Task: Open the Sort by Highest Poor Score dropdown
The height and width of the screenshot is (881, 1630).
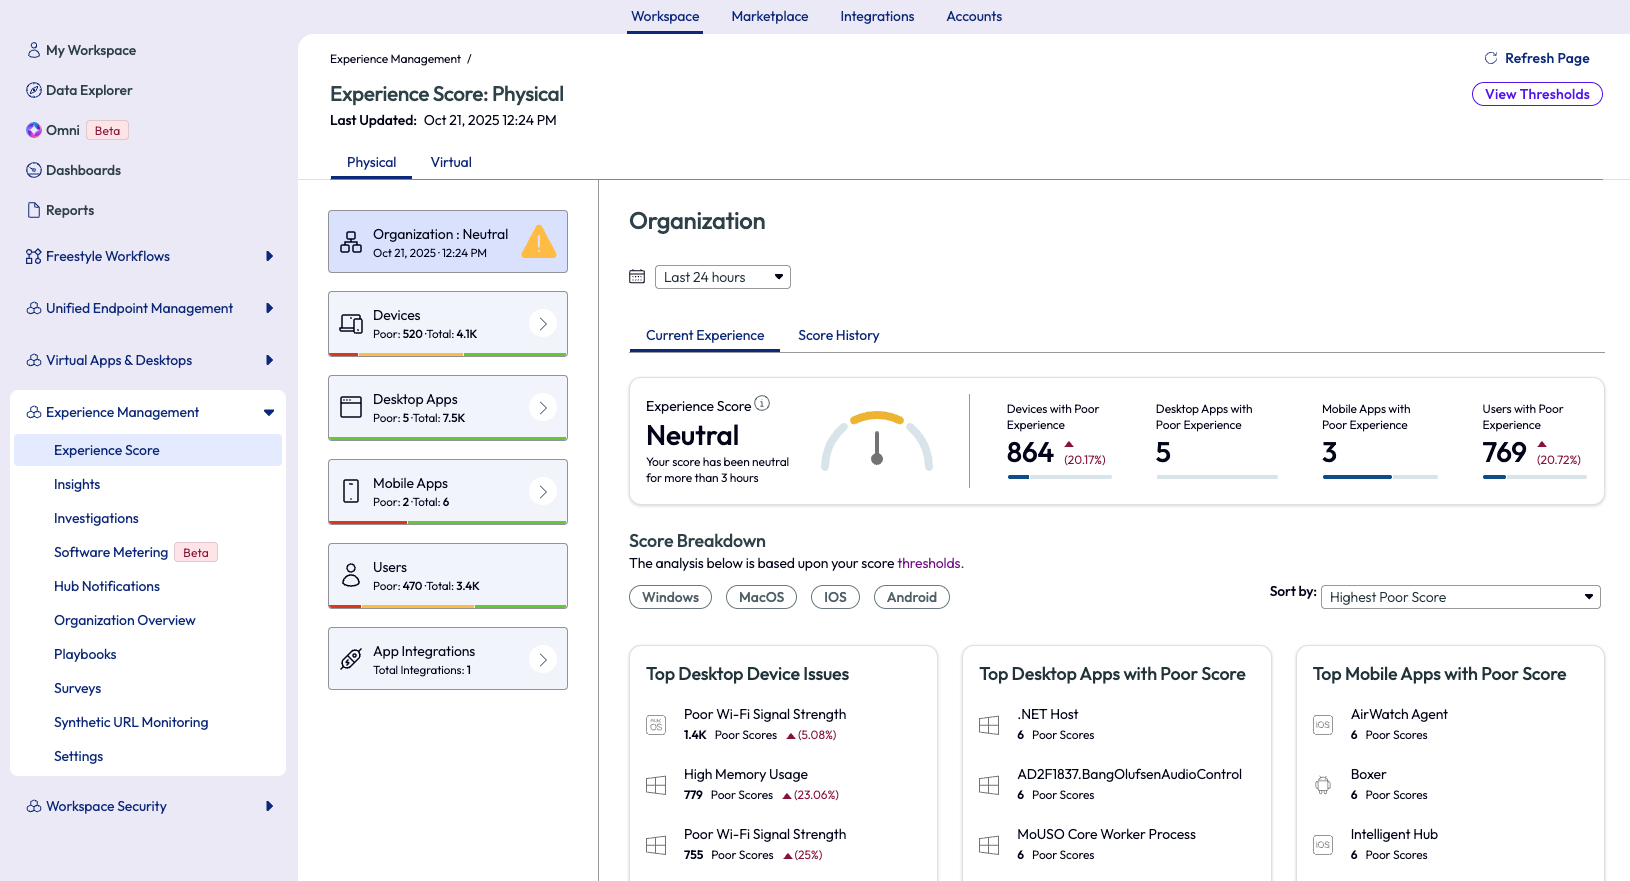Action: click(1460, 597)
